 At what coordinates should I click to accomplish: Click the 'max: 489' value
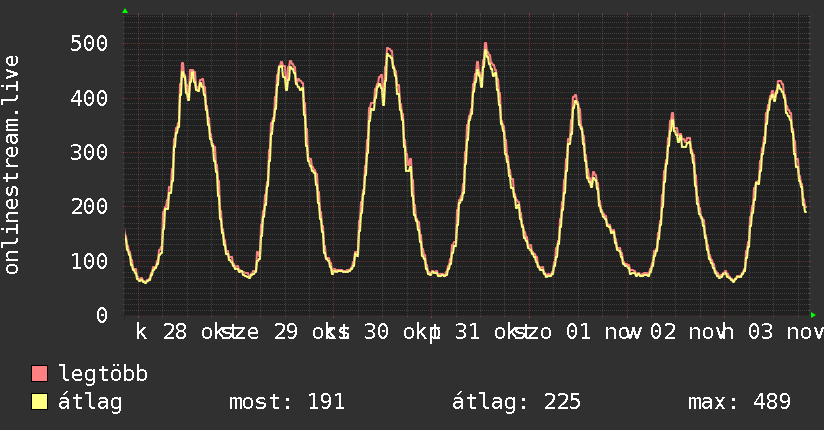tap(739, 402)
